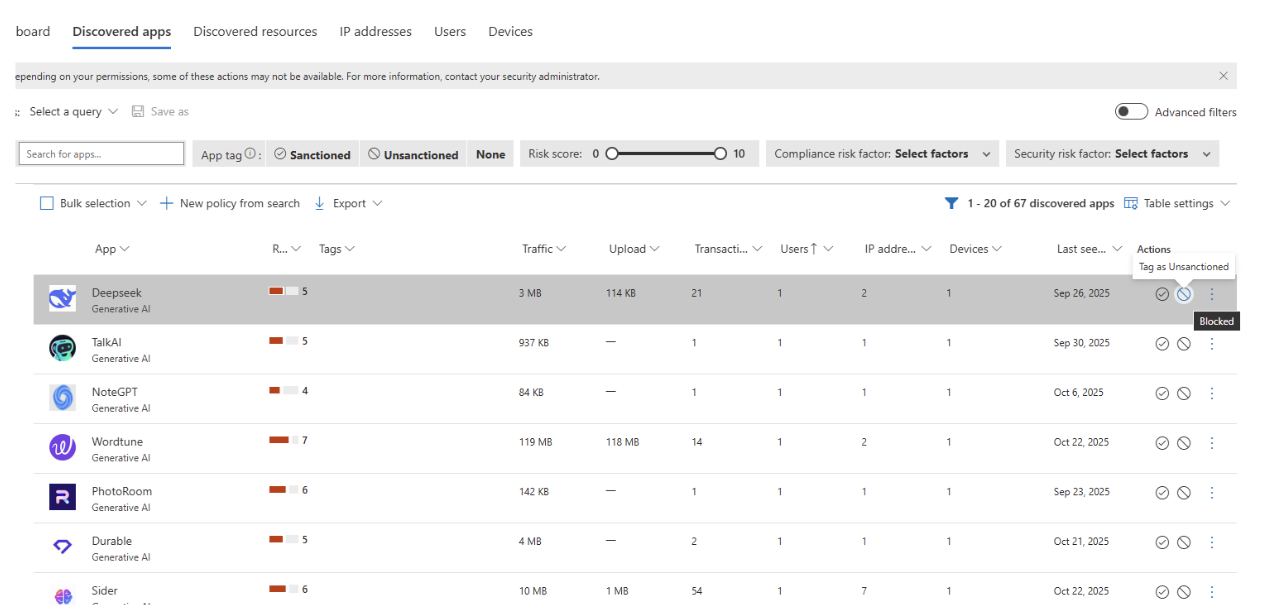1276x605 pixels.
Task: Expand Bulk selection dropdown arrow
Action: tap(141, 203)
